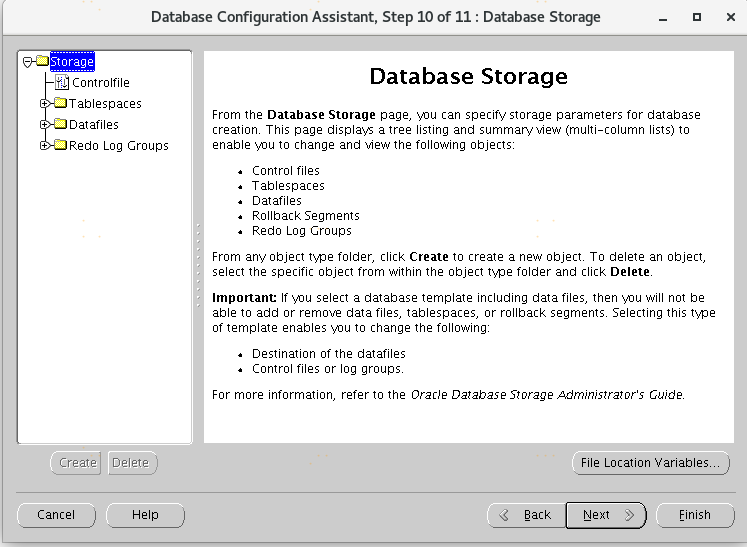Click the Controlfile document icon
Image resolution: width=747 pixels, height=547 pixels.
pyautogui.click(x=62, y=83)
